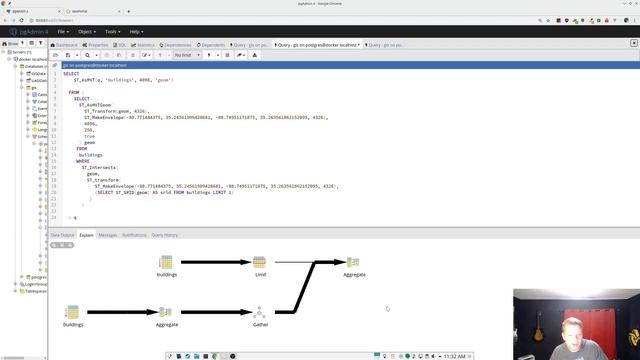Screen dimensions: 640x360
Task: Switch to the SQL tab
Action: pyautogui.click(x=120, y=45)
